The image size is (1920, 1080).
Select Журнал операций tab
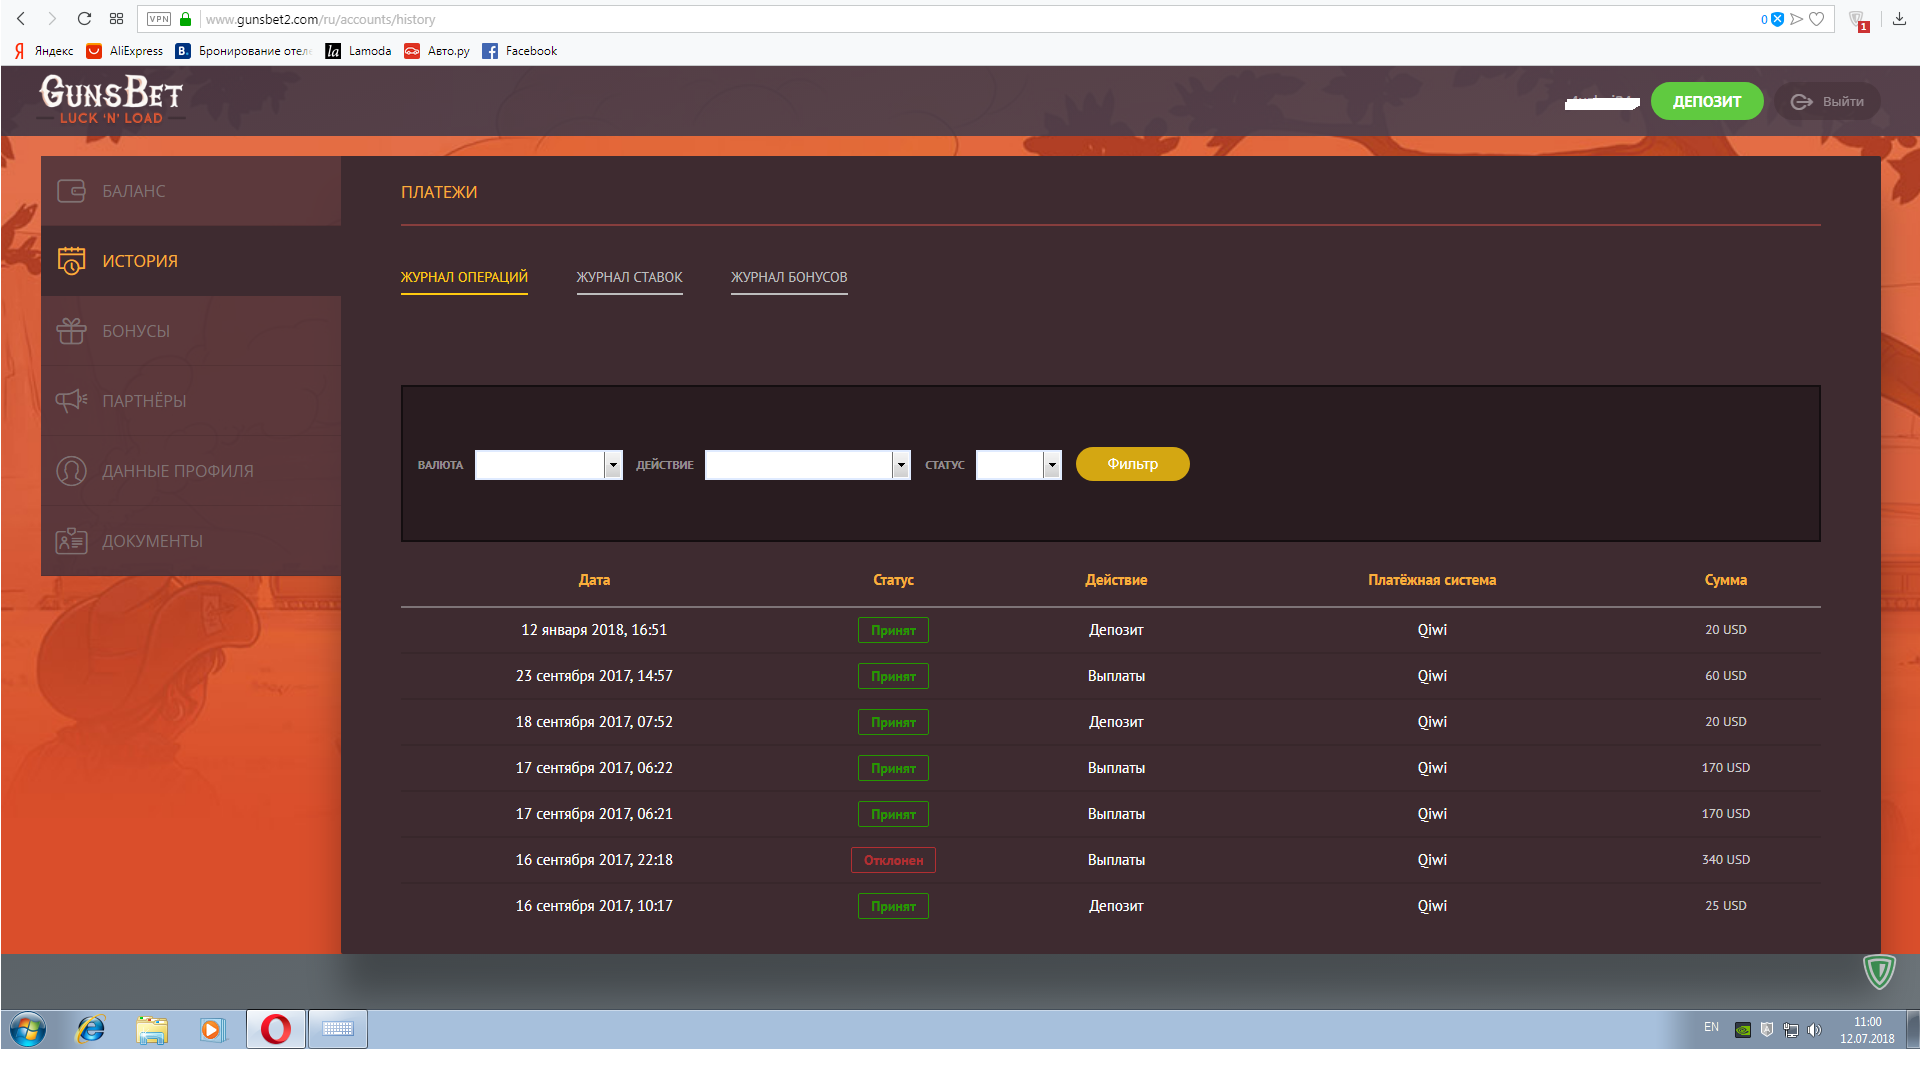coord(464,277)
